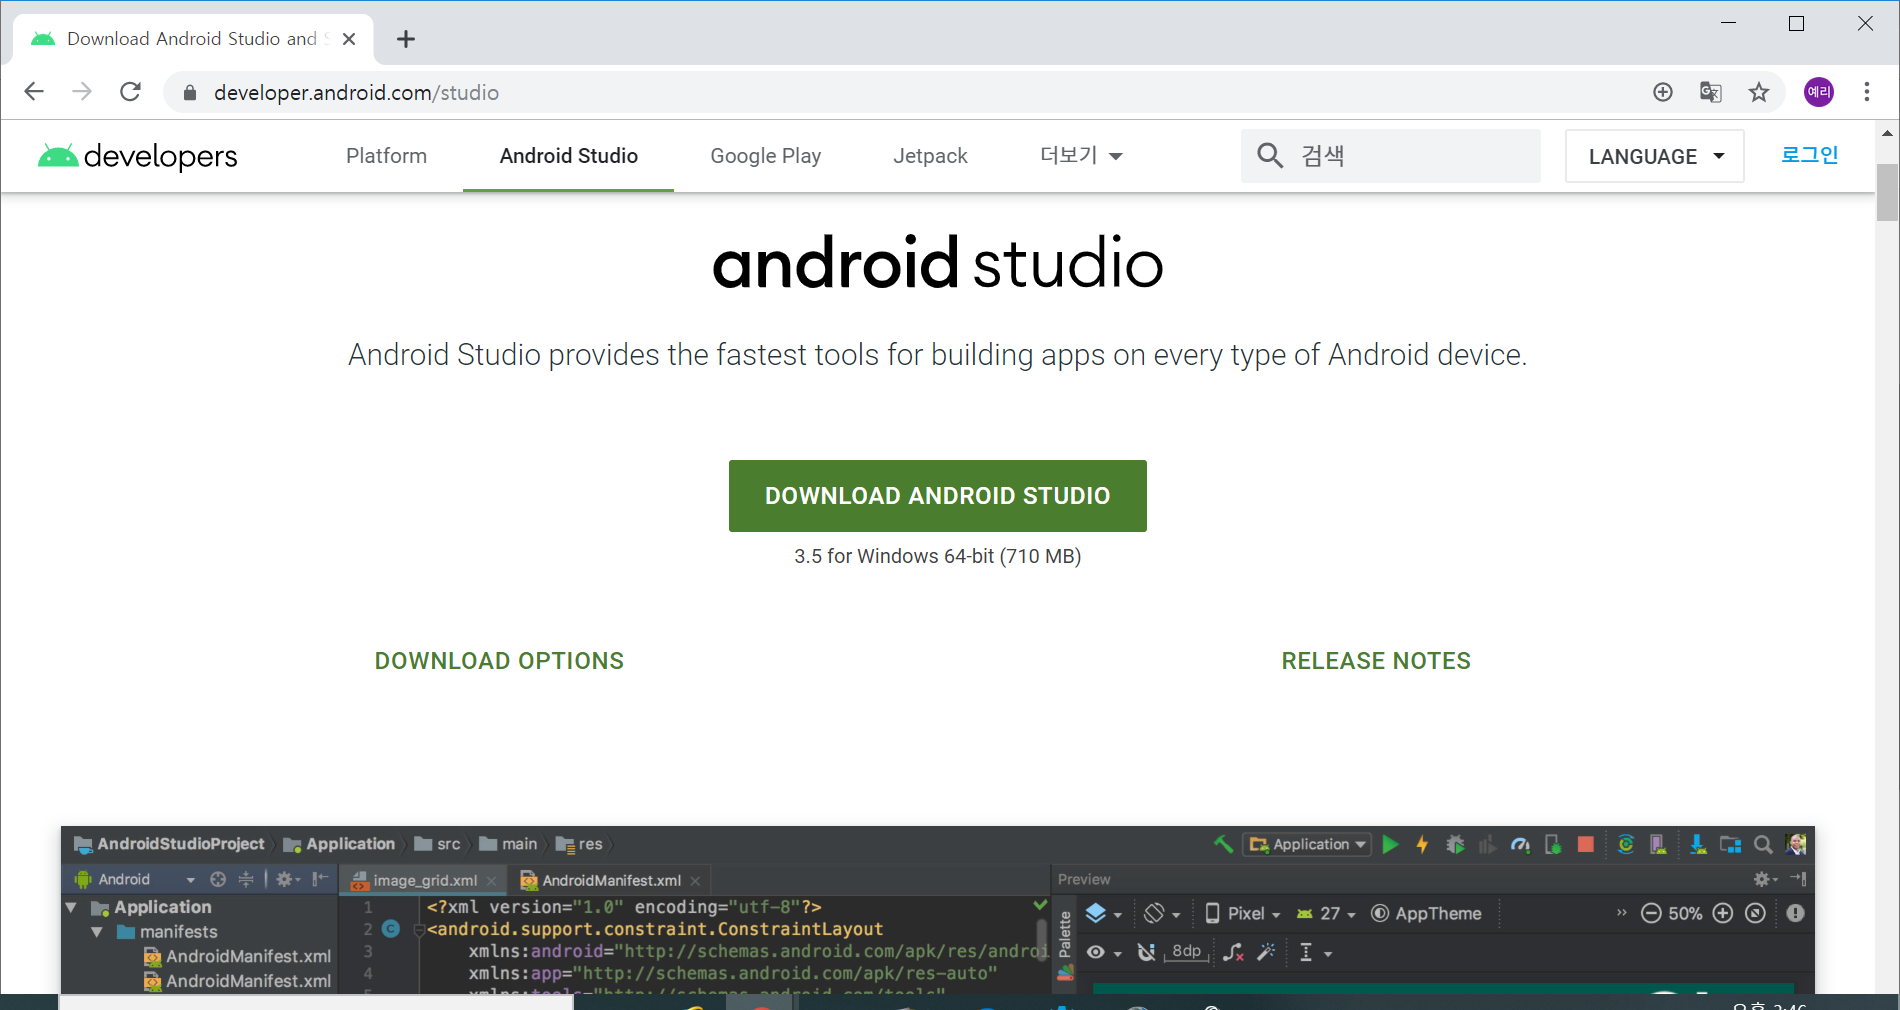Reload the current page
Viewport: 1900px width, 1010px height.
(x=130, y=92)
